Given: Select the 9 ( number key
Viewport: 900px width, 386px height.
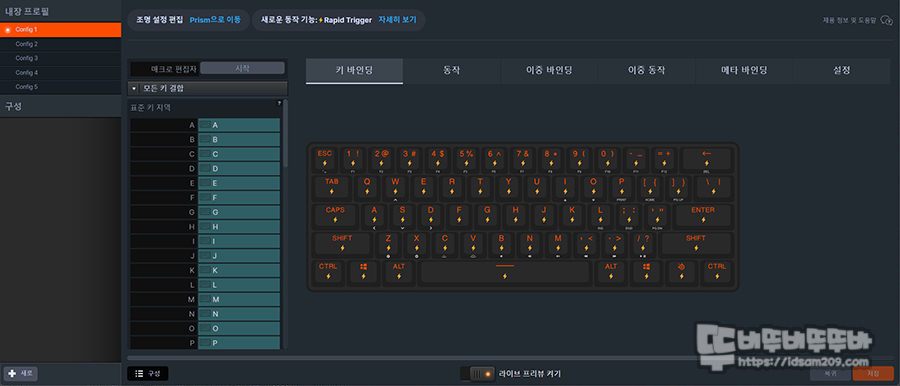Looking at the screenshot, I should coord(579,159).
